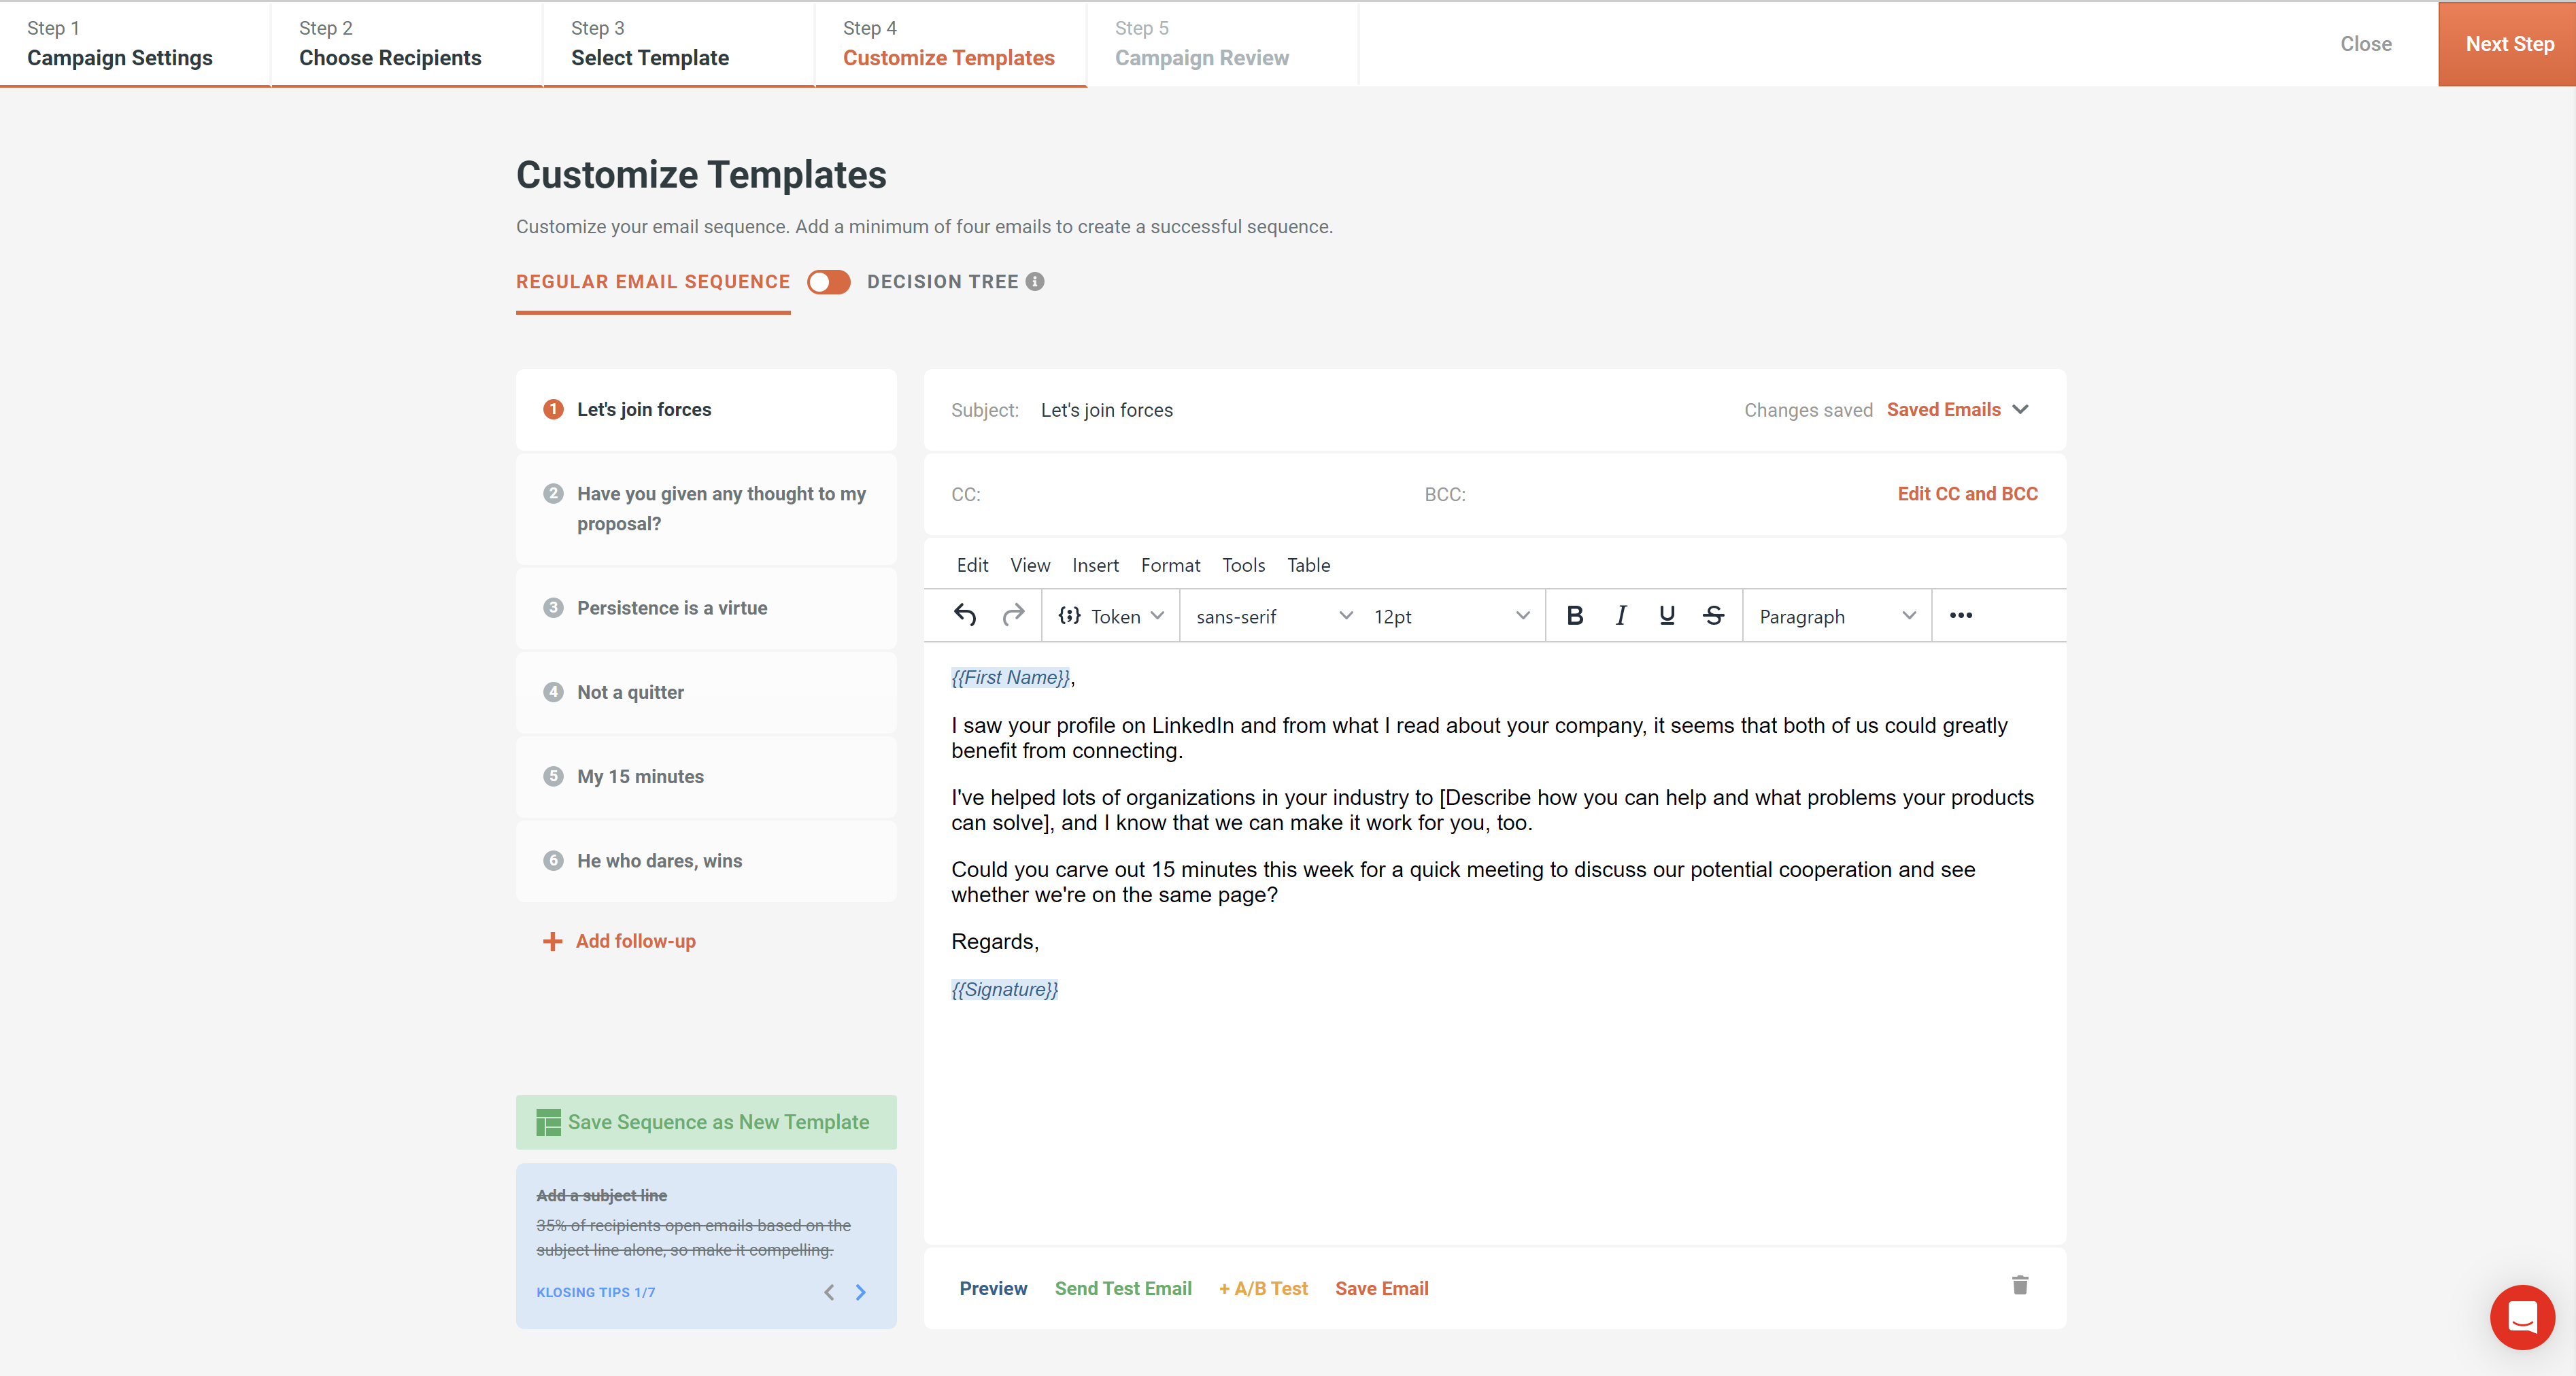Click the Klosing tips next arrow
Viewport: 2576px width, 1376px height.
coord(862,1291)
